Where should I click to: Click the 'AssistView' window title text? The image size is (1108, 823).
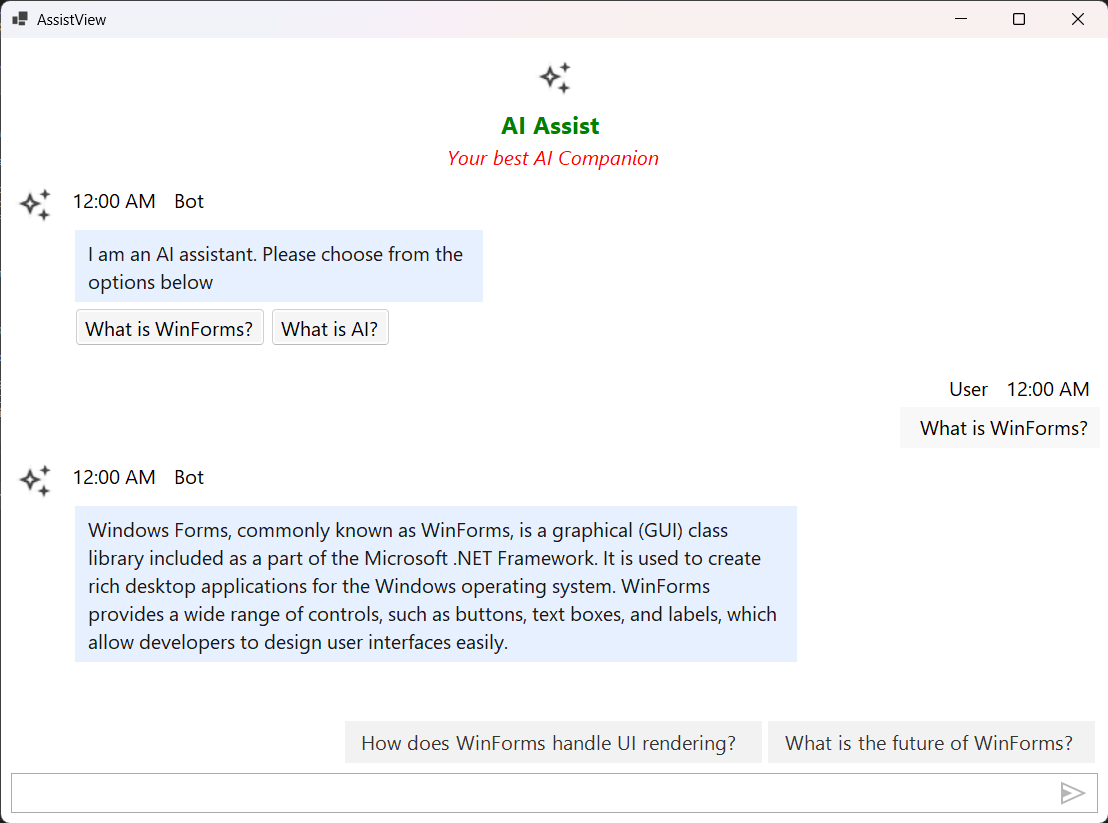[71, 20]
